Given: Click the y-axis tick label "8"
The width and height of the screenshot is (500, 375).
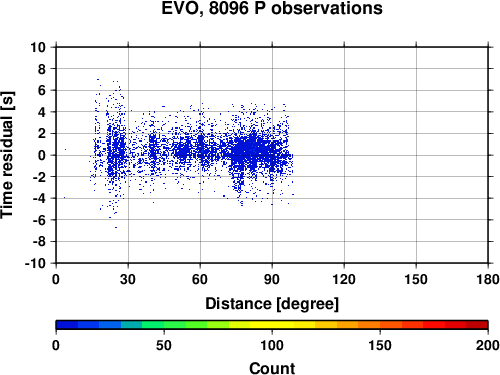Looking at the screenshot, I should point(42,69).
